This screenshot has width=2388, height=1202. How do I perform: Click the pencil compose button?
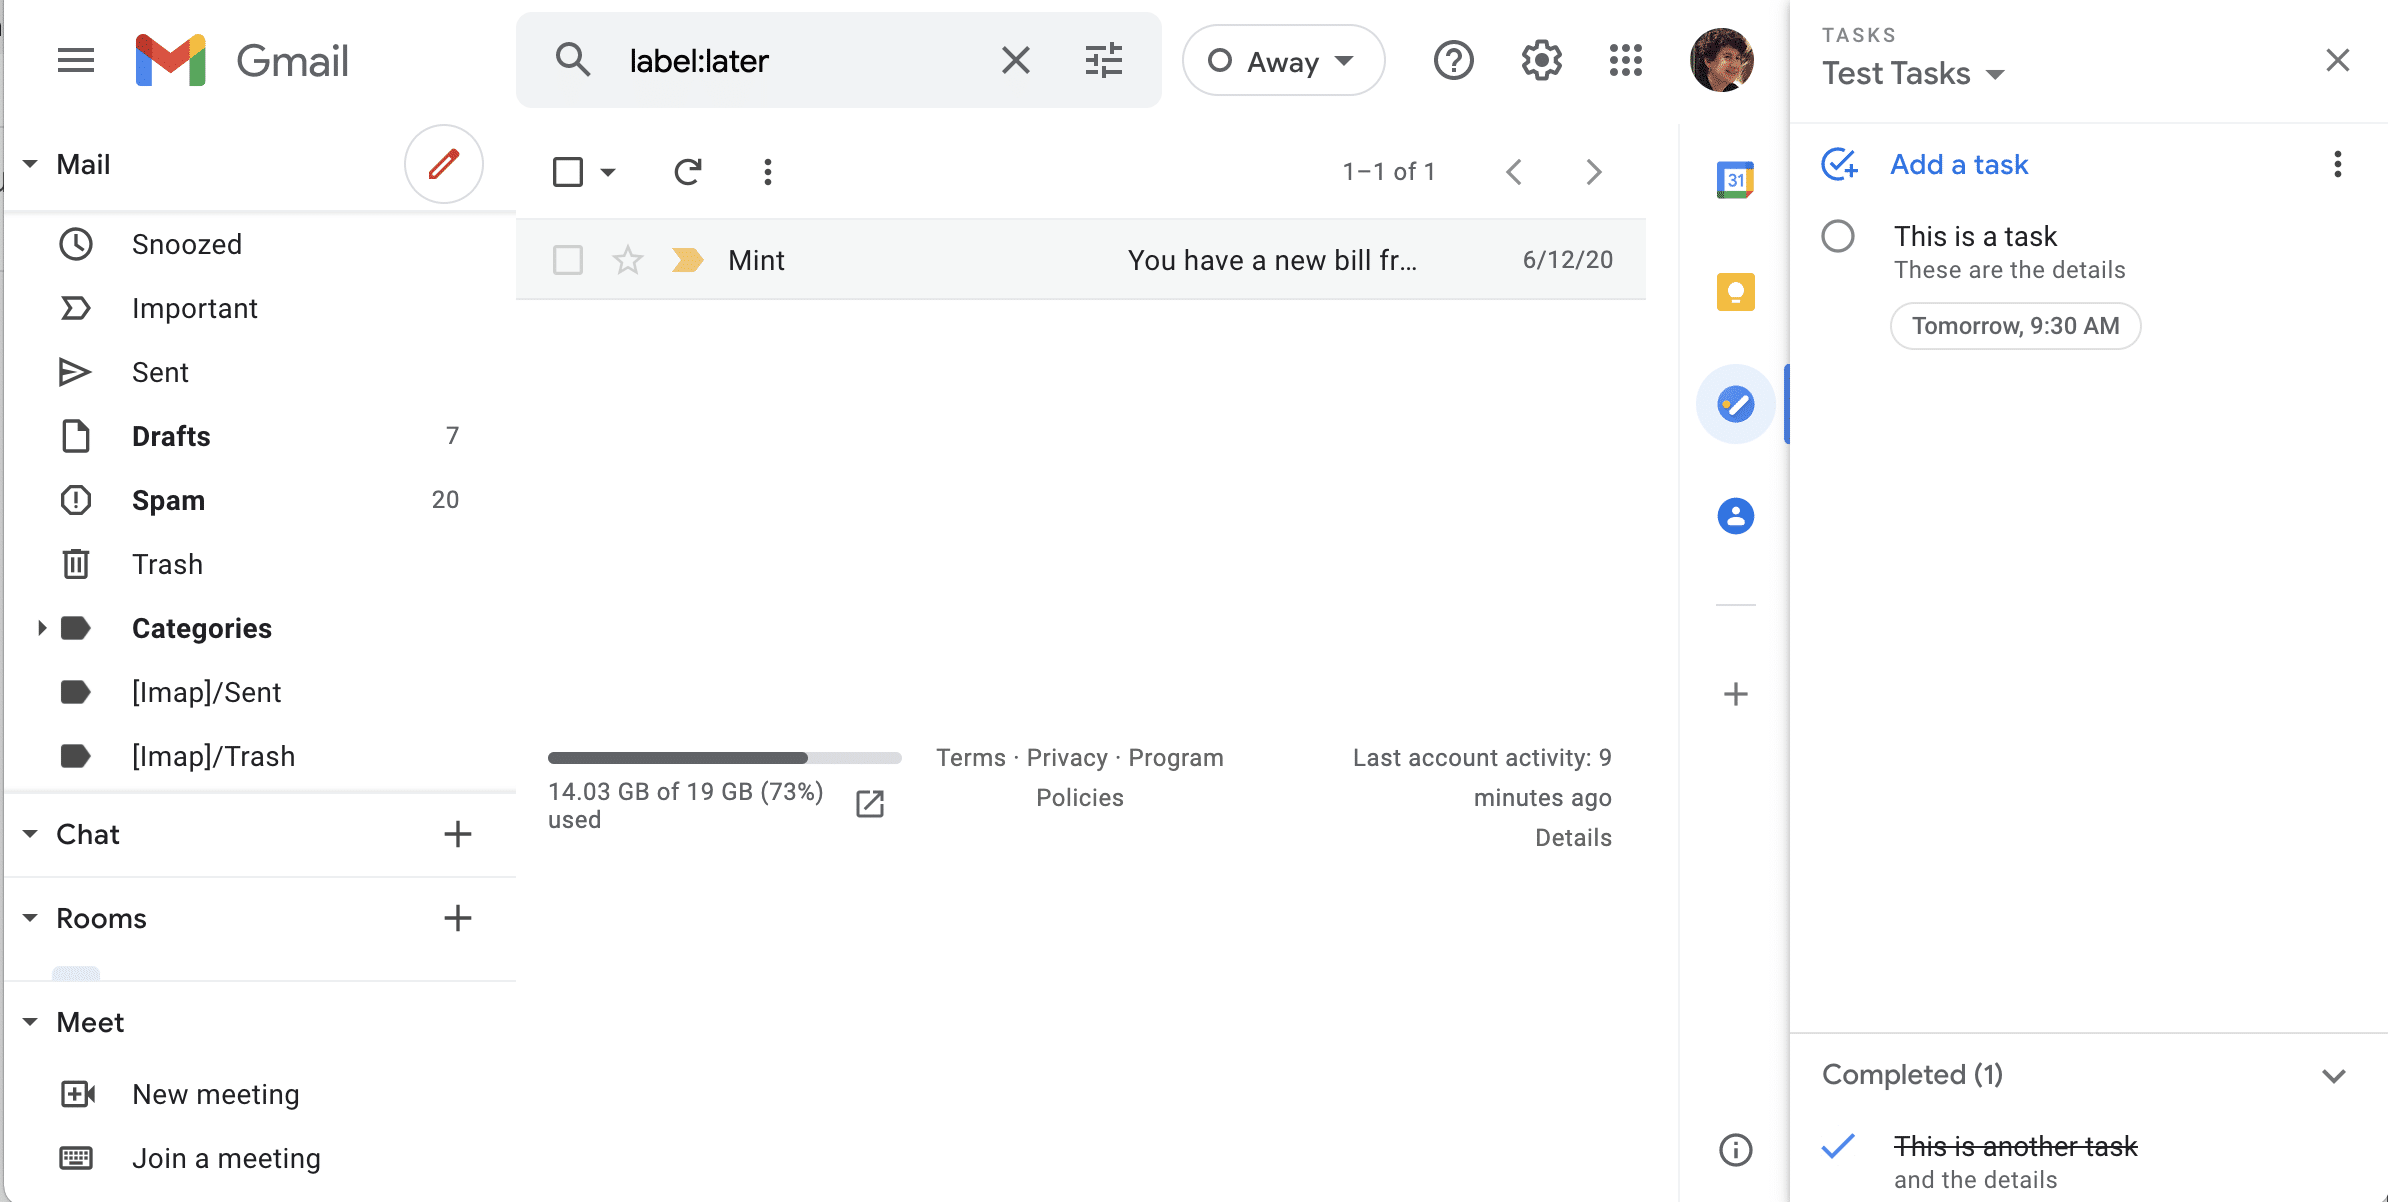[x=444, y=164]
